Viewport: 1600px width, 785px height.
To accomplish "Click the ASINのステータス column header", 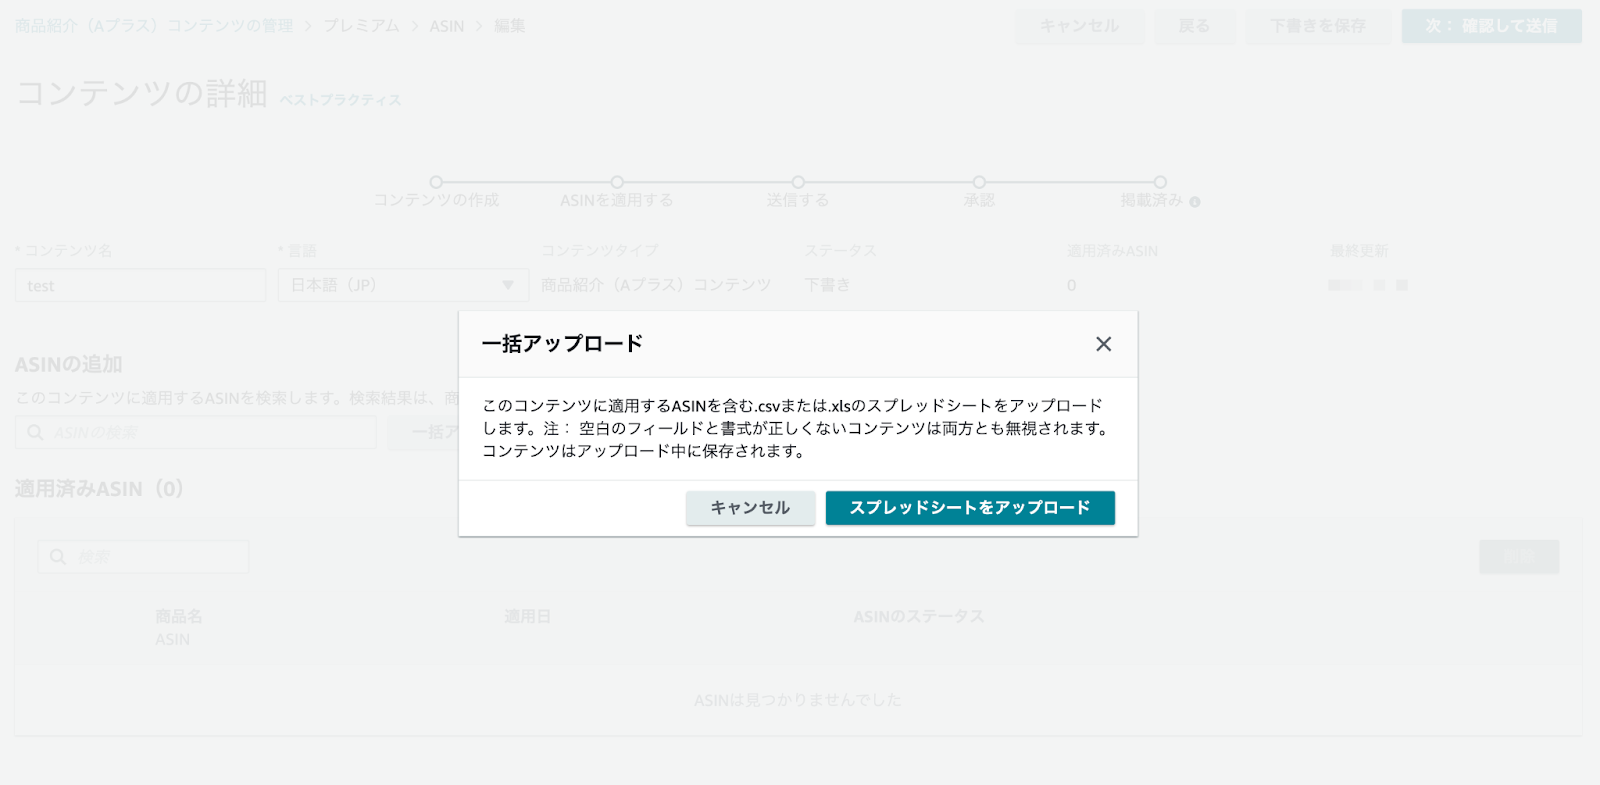I will coord(918,616).
